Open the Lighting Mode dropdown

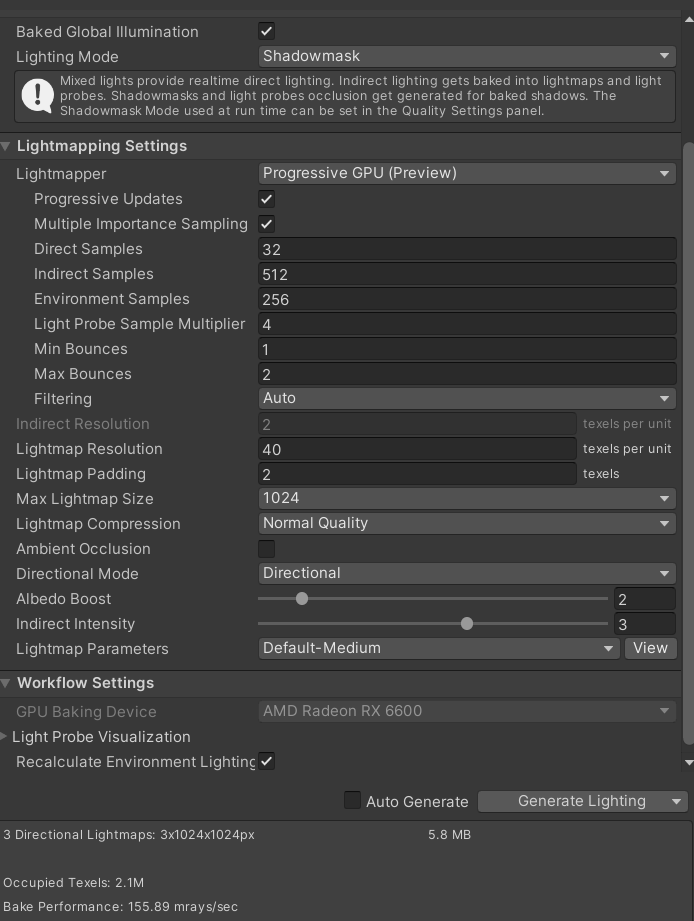click(466, 56)
